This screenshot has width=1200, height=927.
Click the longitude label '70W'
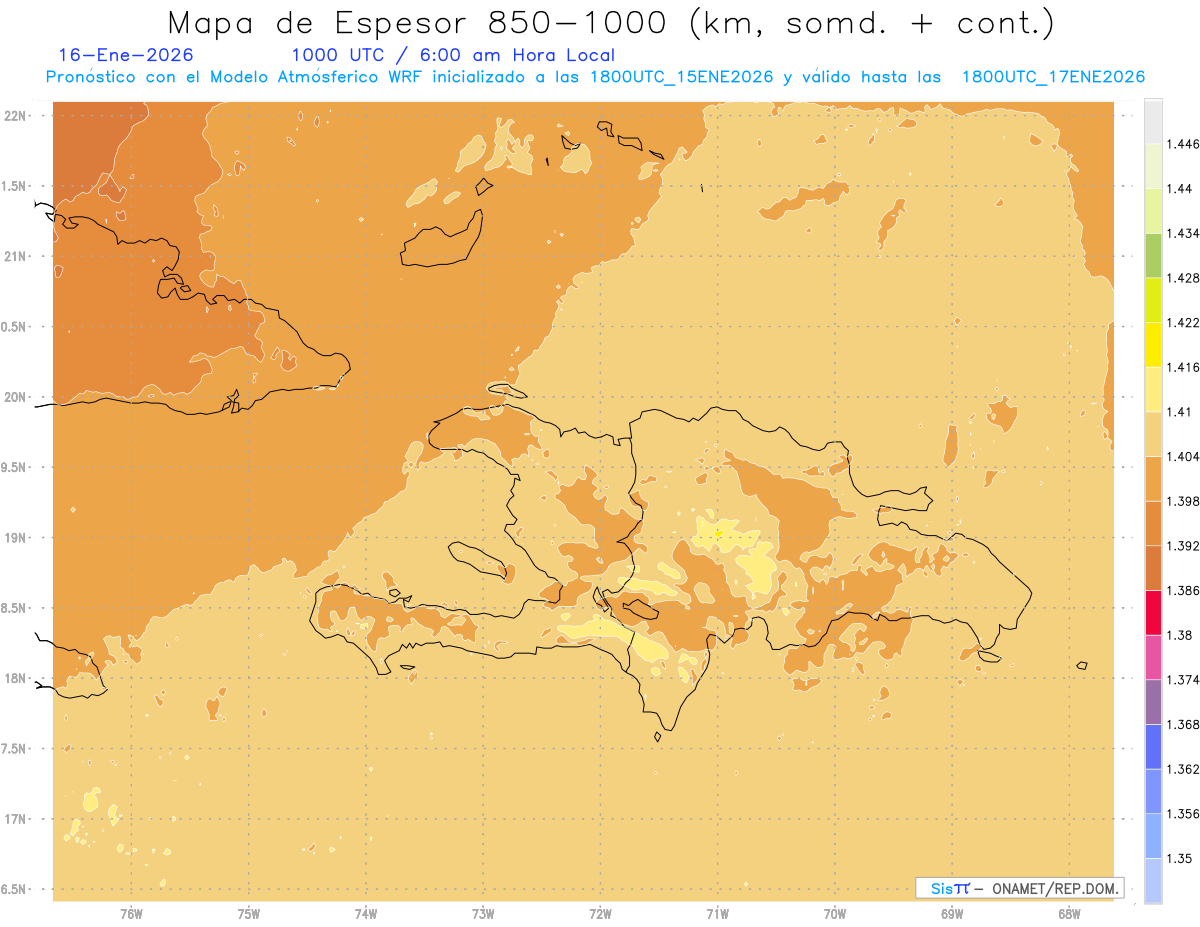pyautogui.click(x=835, y=913)
